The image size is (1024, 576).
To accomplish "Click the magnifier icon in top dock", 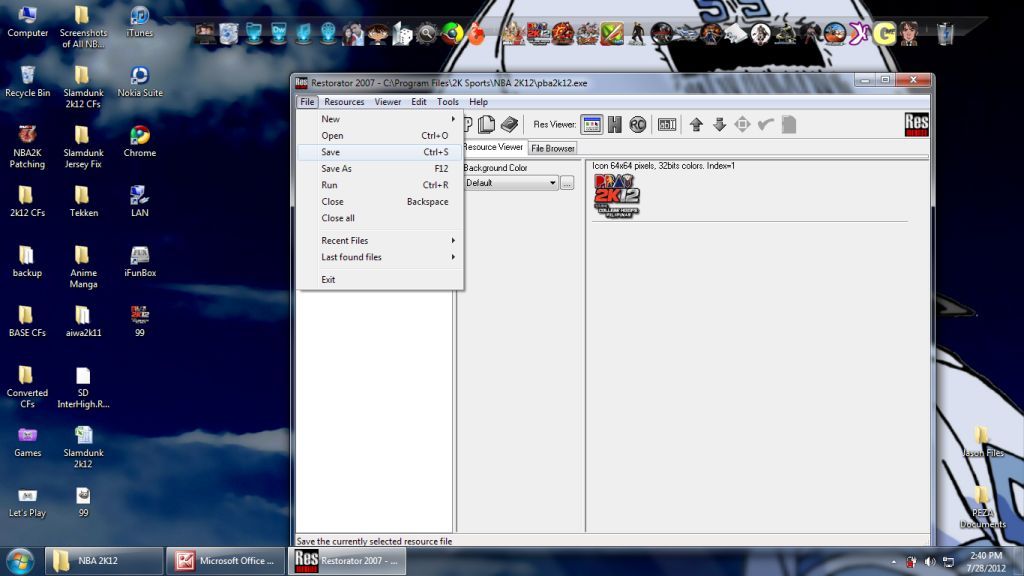I will click(x=426, y=33).
